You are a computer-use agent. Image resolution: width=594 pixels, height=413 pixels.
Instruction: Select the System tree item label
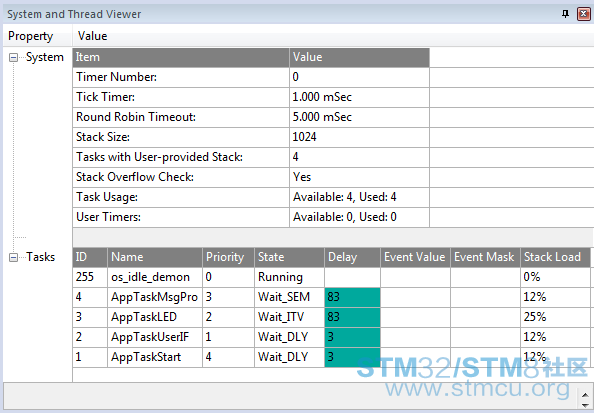[x=45, y=57]
